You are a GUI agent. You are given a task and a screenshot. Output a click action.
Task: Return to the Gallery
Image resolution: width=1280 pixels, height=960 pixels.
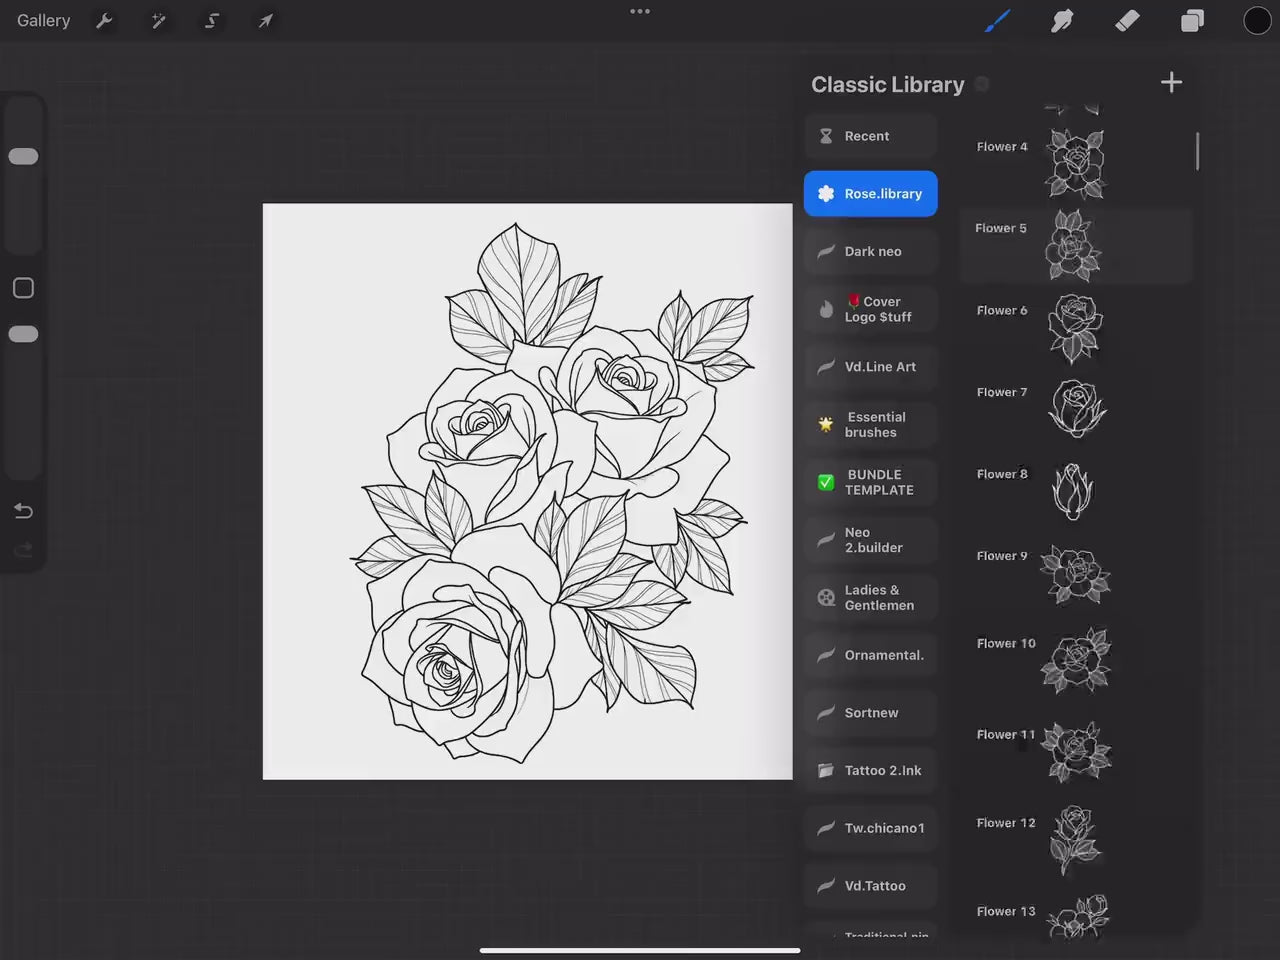[x=44, y=21]
